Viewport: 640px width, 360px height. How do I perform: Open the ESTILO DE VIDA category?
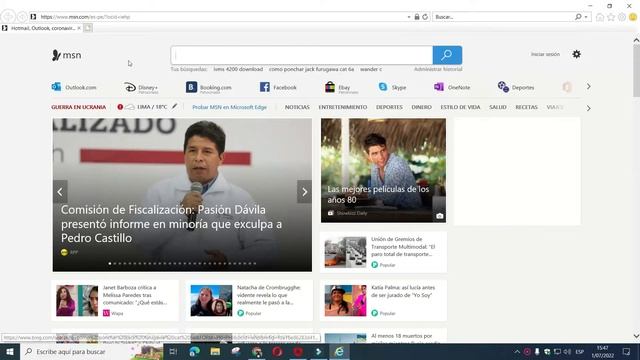point(460,107)
